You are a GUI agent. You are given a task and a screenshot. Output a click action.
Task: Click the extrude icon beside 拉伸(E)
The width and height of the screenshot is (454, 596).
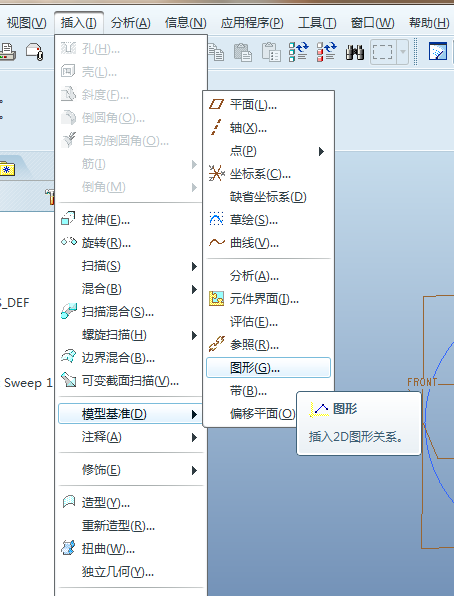(x=68, y=219)
